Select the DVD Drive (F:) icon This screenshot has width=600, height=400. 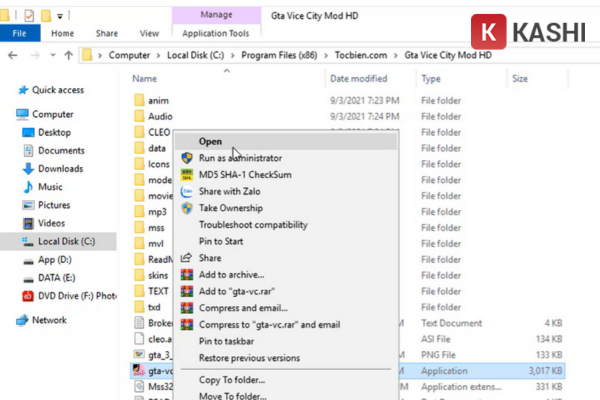(29, 296)
